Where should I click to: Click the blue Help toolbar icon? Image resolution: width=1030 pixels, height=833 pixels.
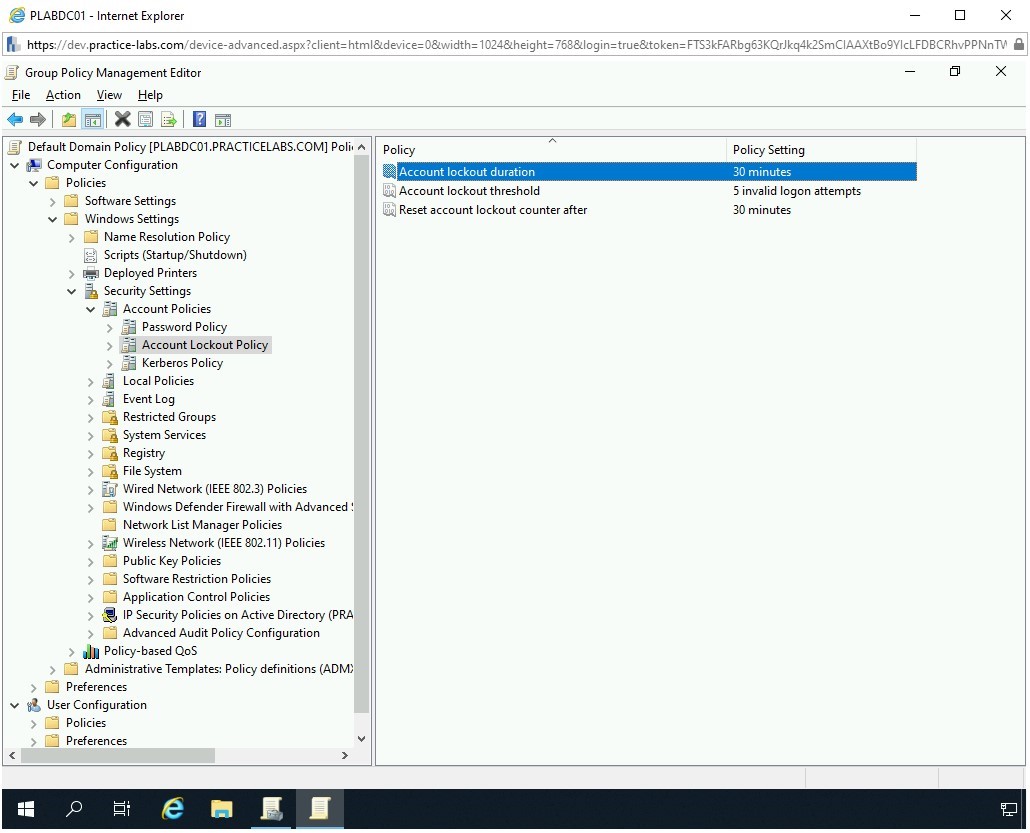(x=199, y=120)
